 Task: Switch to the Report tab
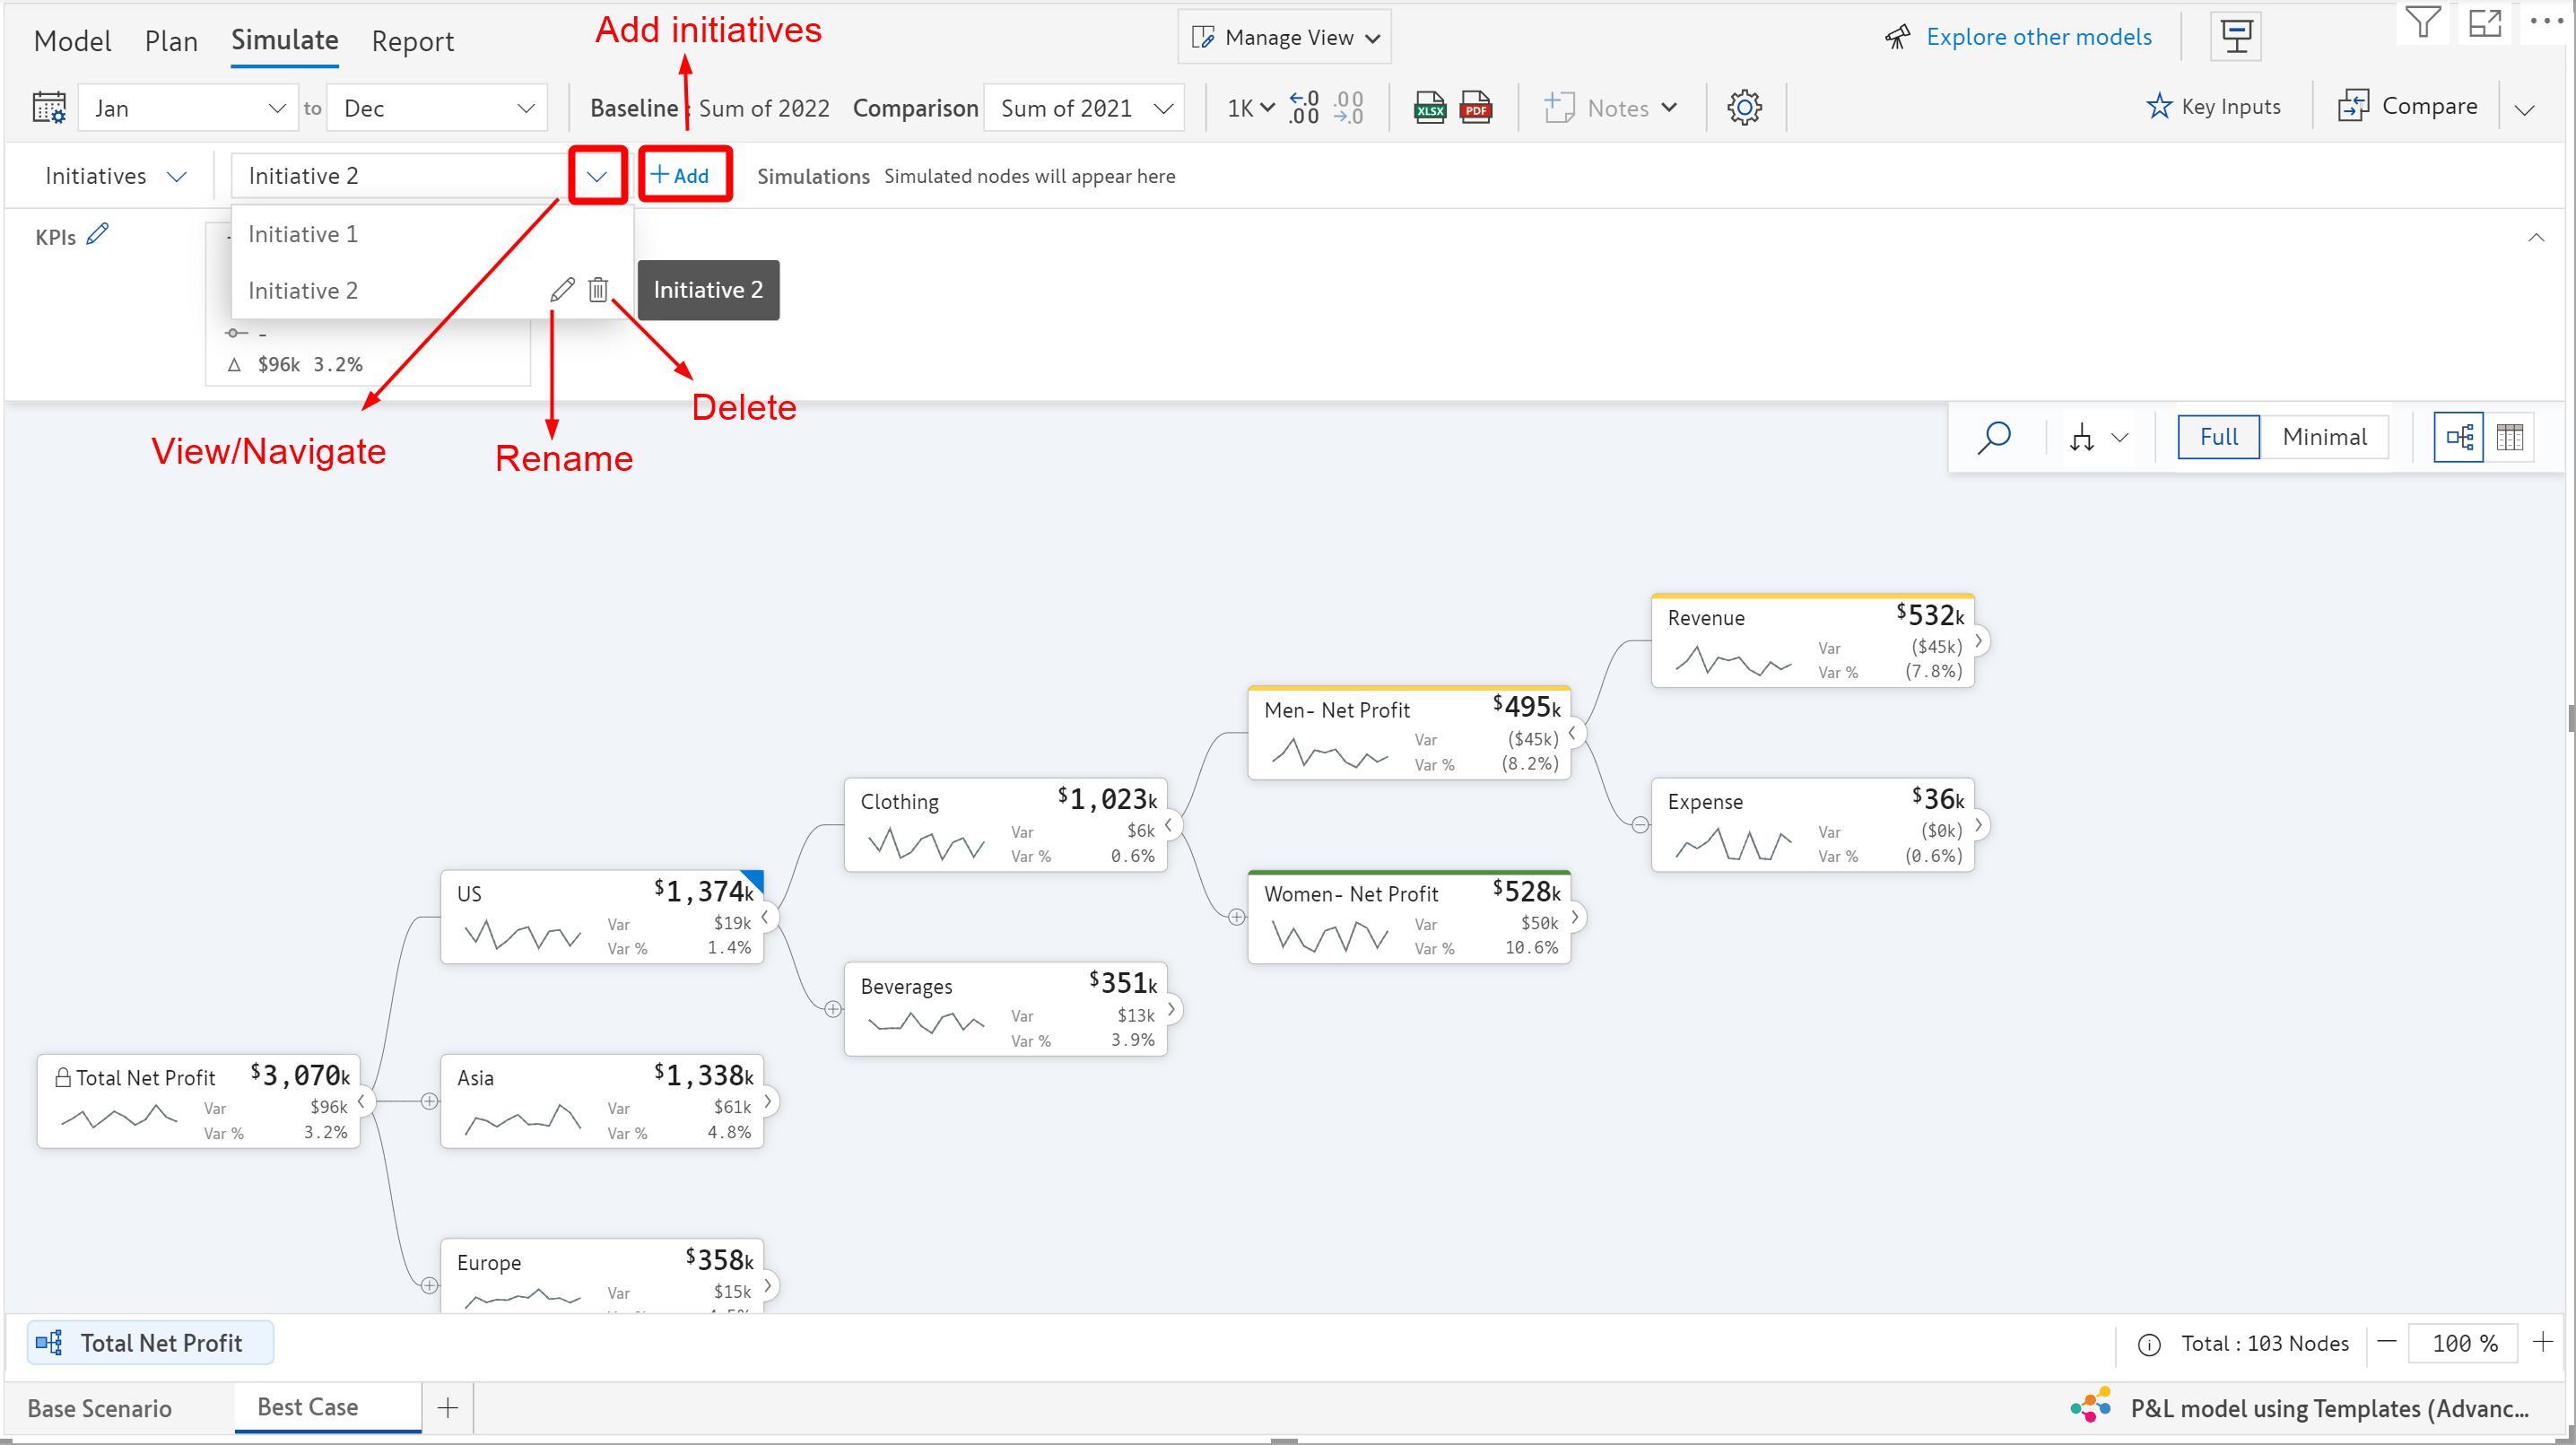(412, 41)
